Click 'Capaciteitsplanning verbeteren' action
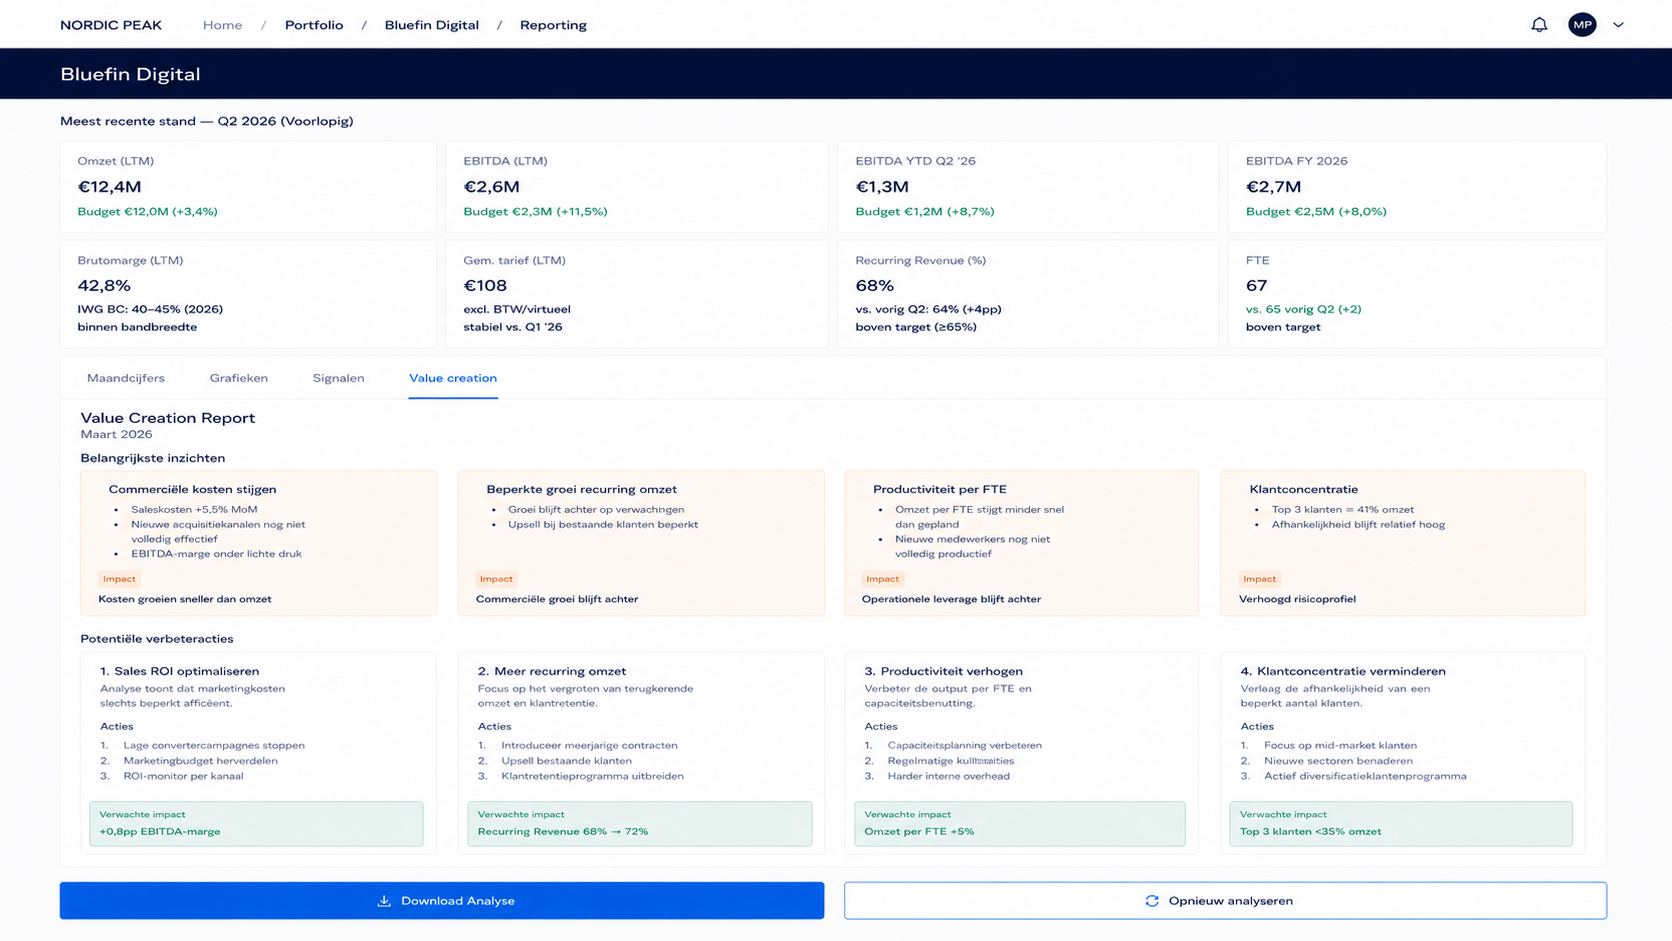The image size is (1672, 941). (x=964, y=745)
